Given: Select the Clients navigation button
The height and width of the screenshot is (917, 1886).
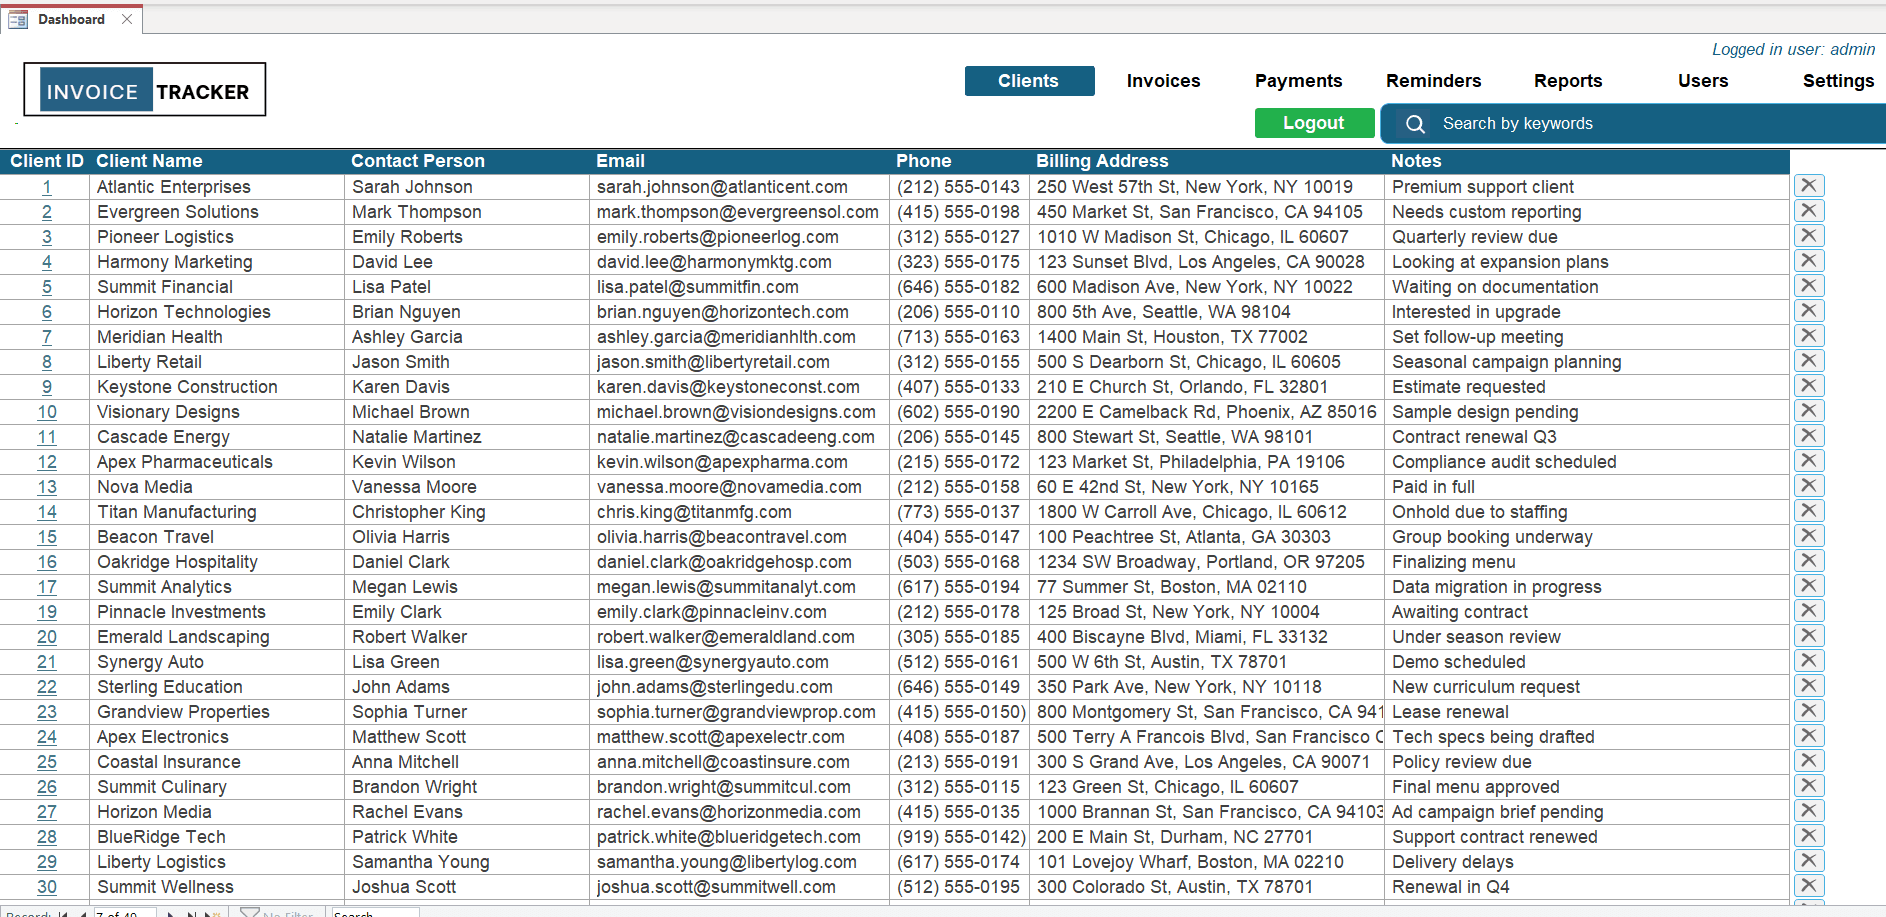Looking at the screenshot, I should [1029, 81].
